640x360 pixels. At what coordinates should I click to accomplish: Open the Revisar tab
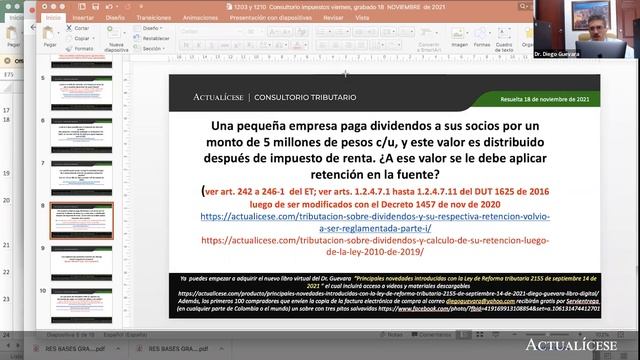pos(333,18)
